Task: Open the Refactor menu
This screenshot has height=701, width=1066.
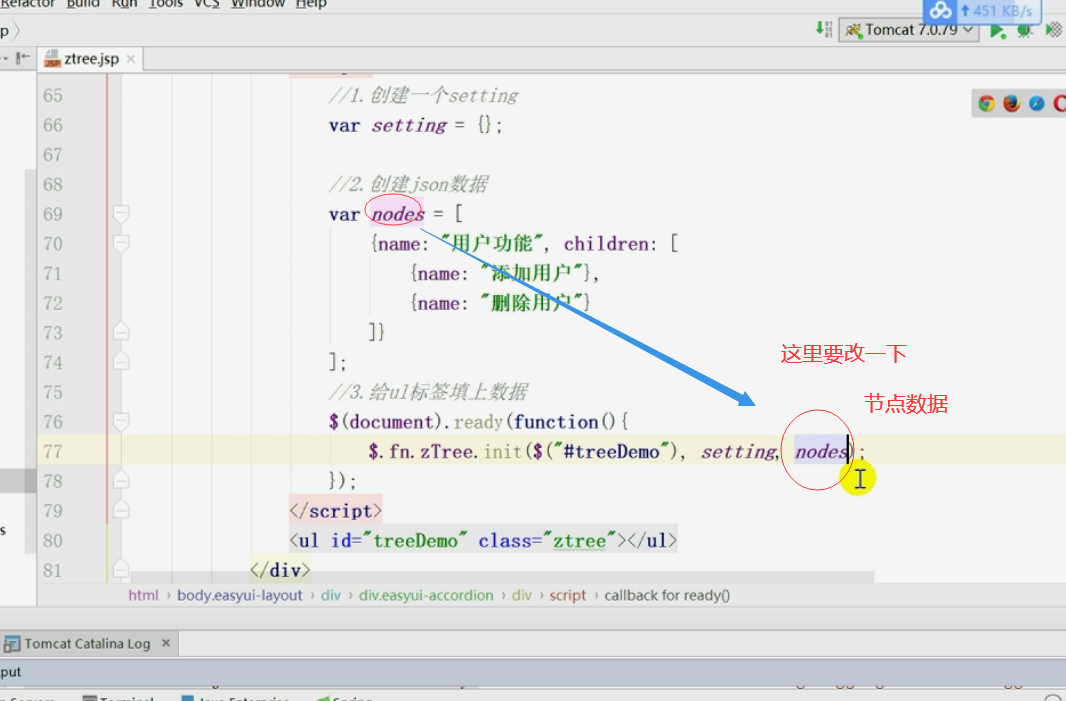Action: [28, 3]
